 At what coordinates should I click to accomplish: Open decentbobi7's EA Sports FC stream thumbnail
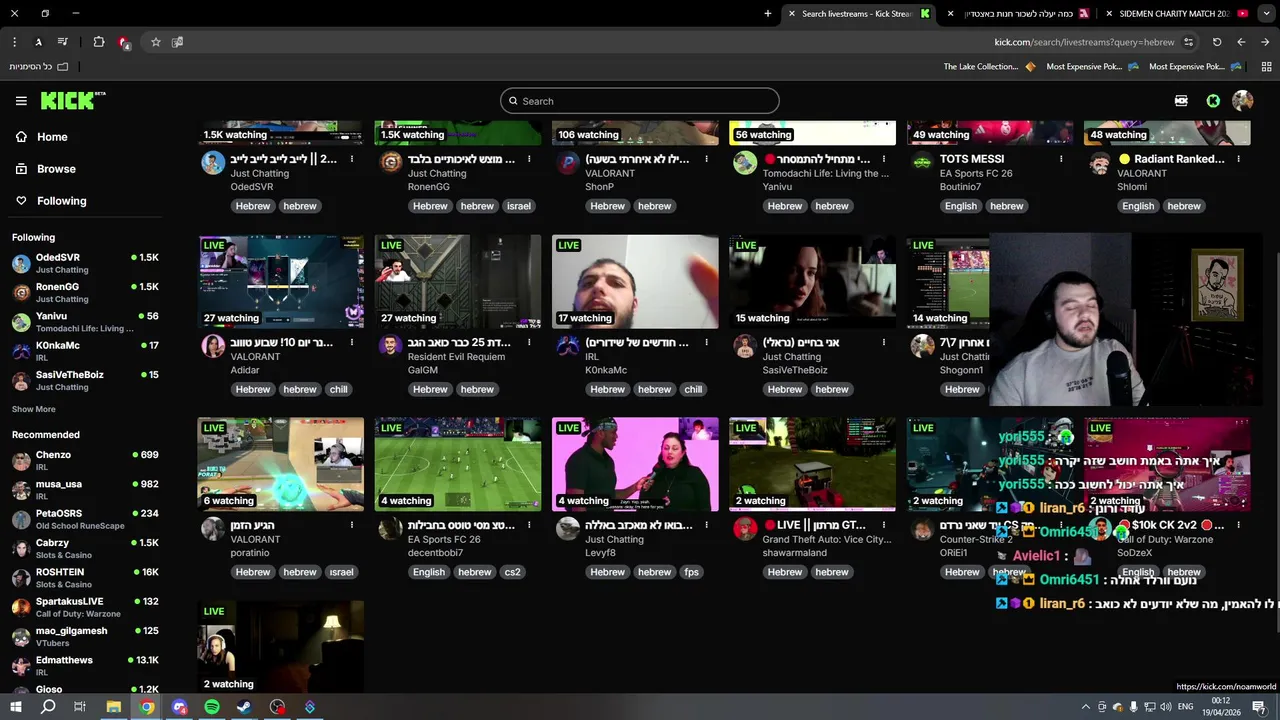(x=458, y=465)
